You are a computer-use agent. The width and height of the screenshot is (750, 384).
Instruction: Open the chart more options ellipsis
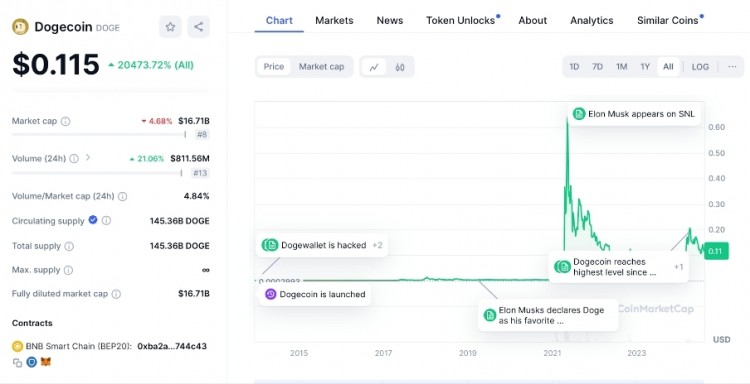click(x=732, y=67)
